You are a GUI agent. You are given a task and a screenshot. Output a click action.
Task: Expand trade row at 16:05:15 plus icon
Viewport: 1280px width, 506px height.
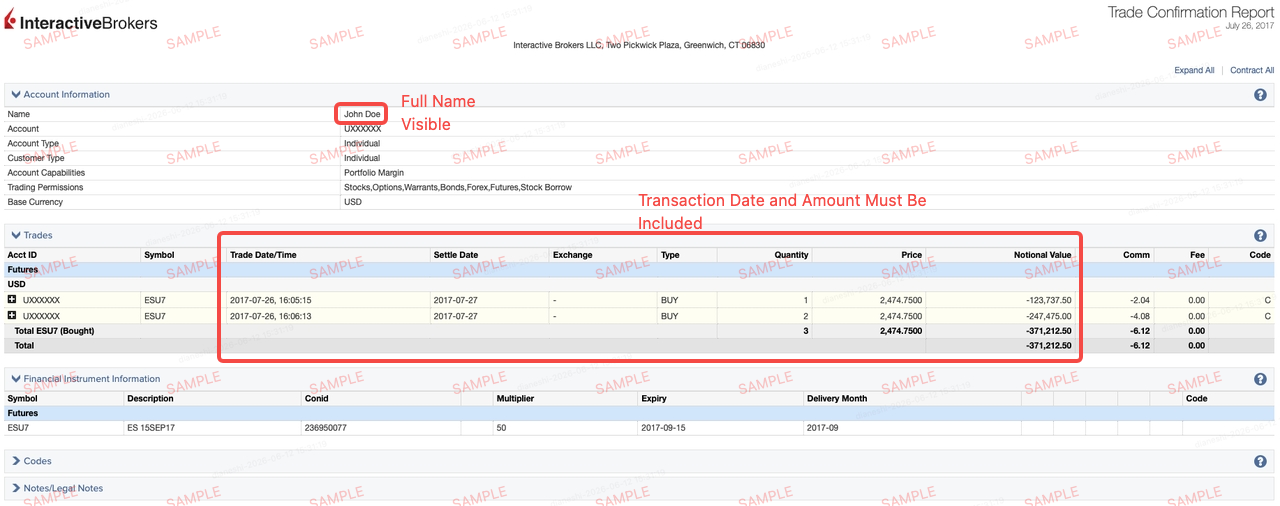[12, 300]
